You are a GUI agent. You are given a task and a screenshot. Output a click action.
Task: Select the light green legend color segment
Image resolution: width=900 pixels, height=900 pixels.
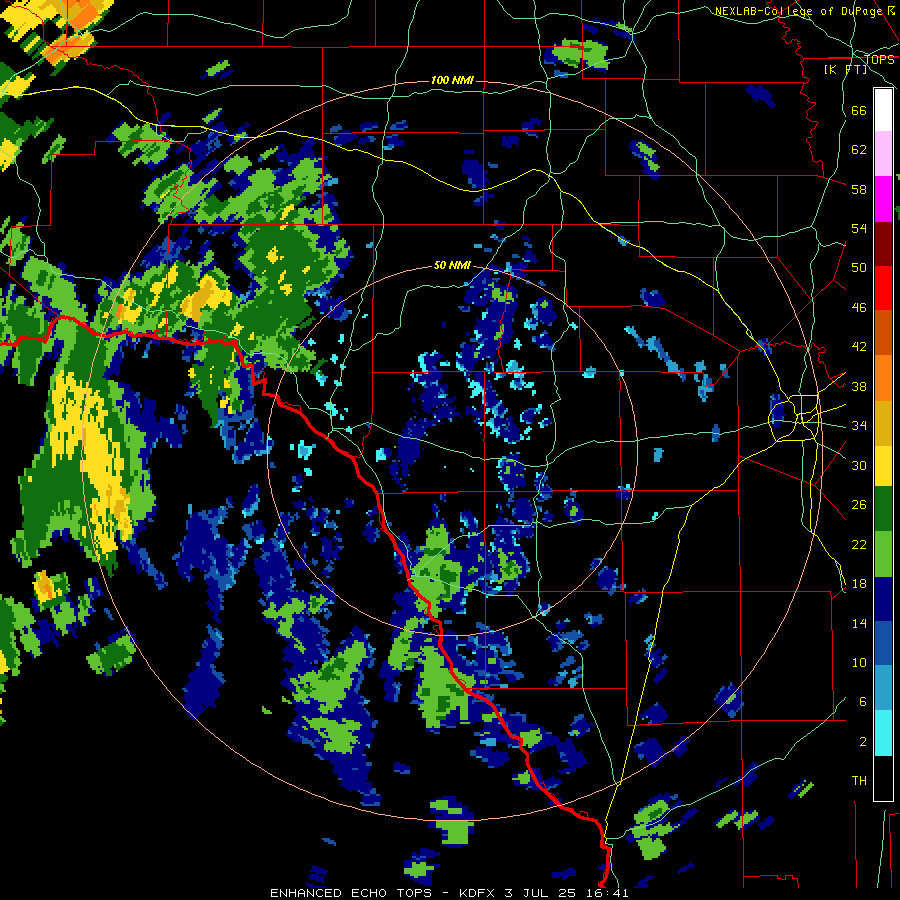[x=883, y=554]
